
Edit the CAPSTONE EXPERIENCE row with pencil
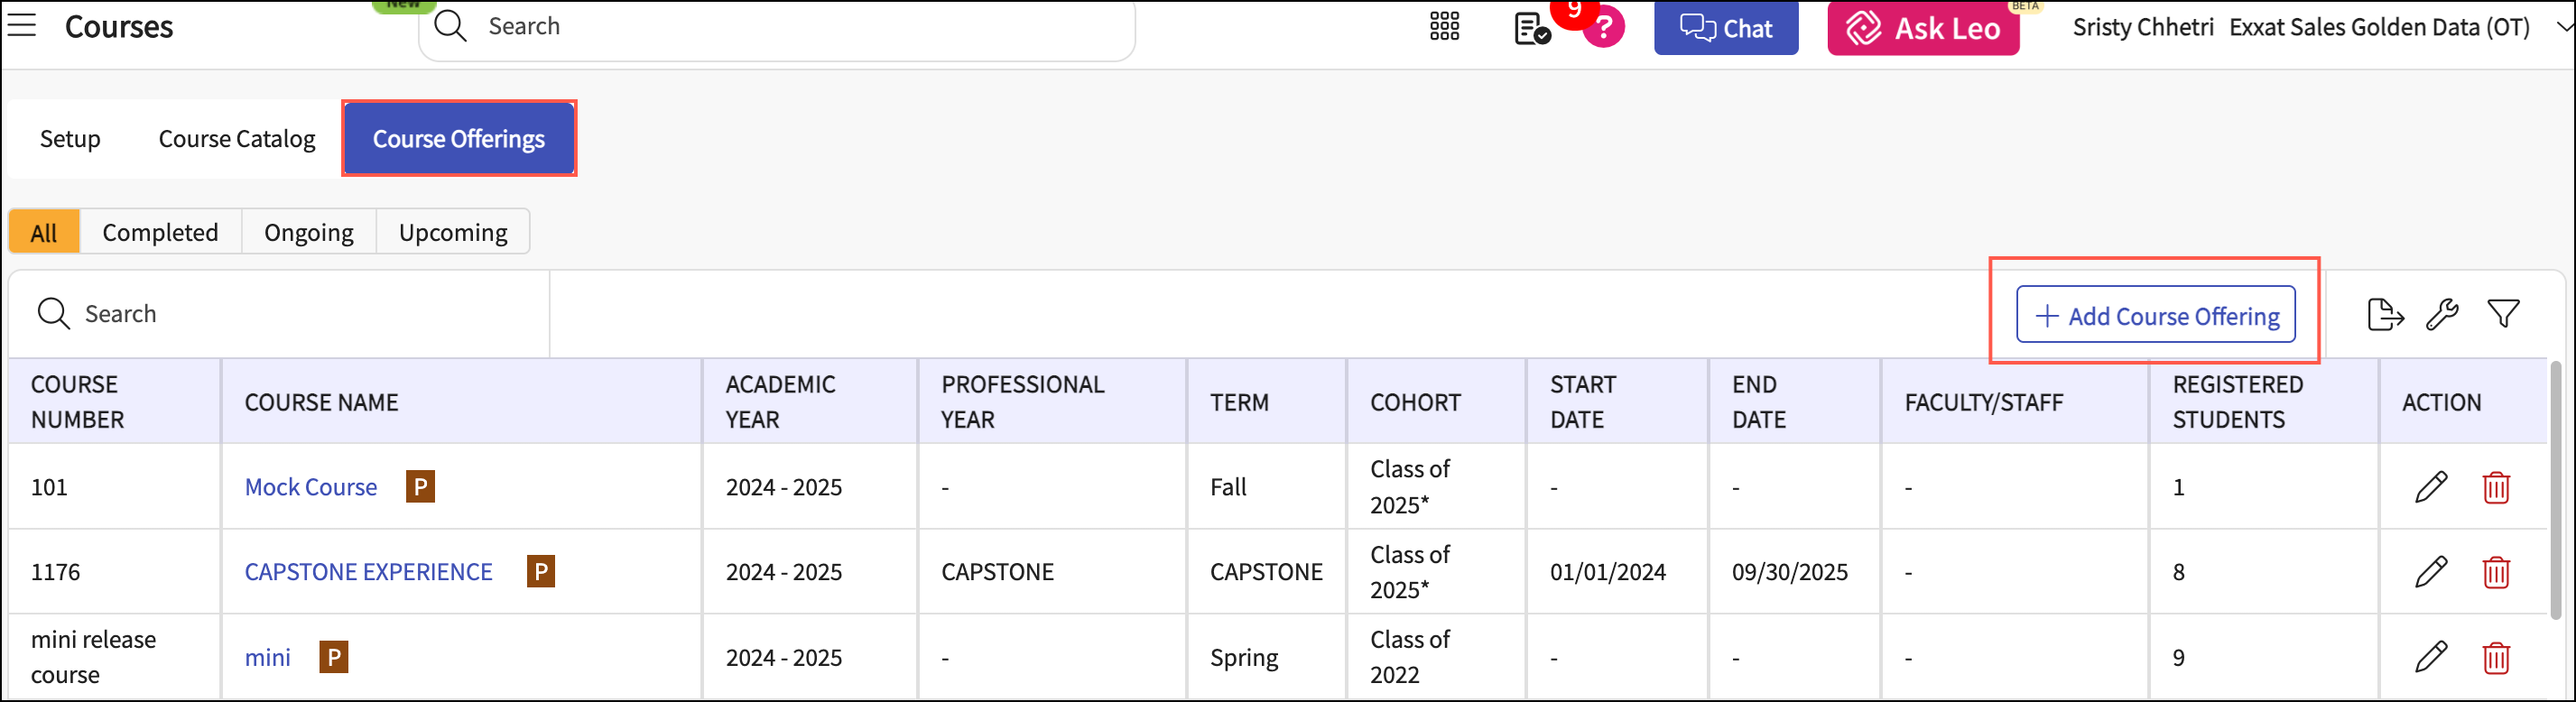click(x=2431, y=572)
